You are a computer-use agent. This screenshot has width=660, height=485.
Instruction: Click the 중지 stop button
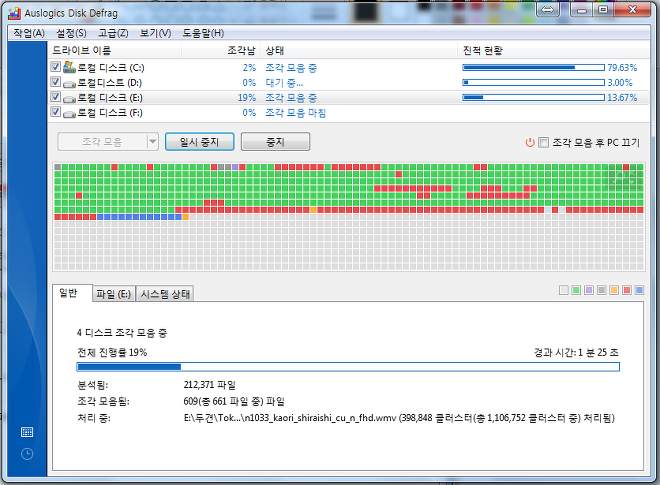[275, 142]
